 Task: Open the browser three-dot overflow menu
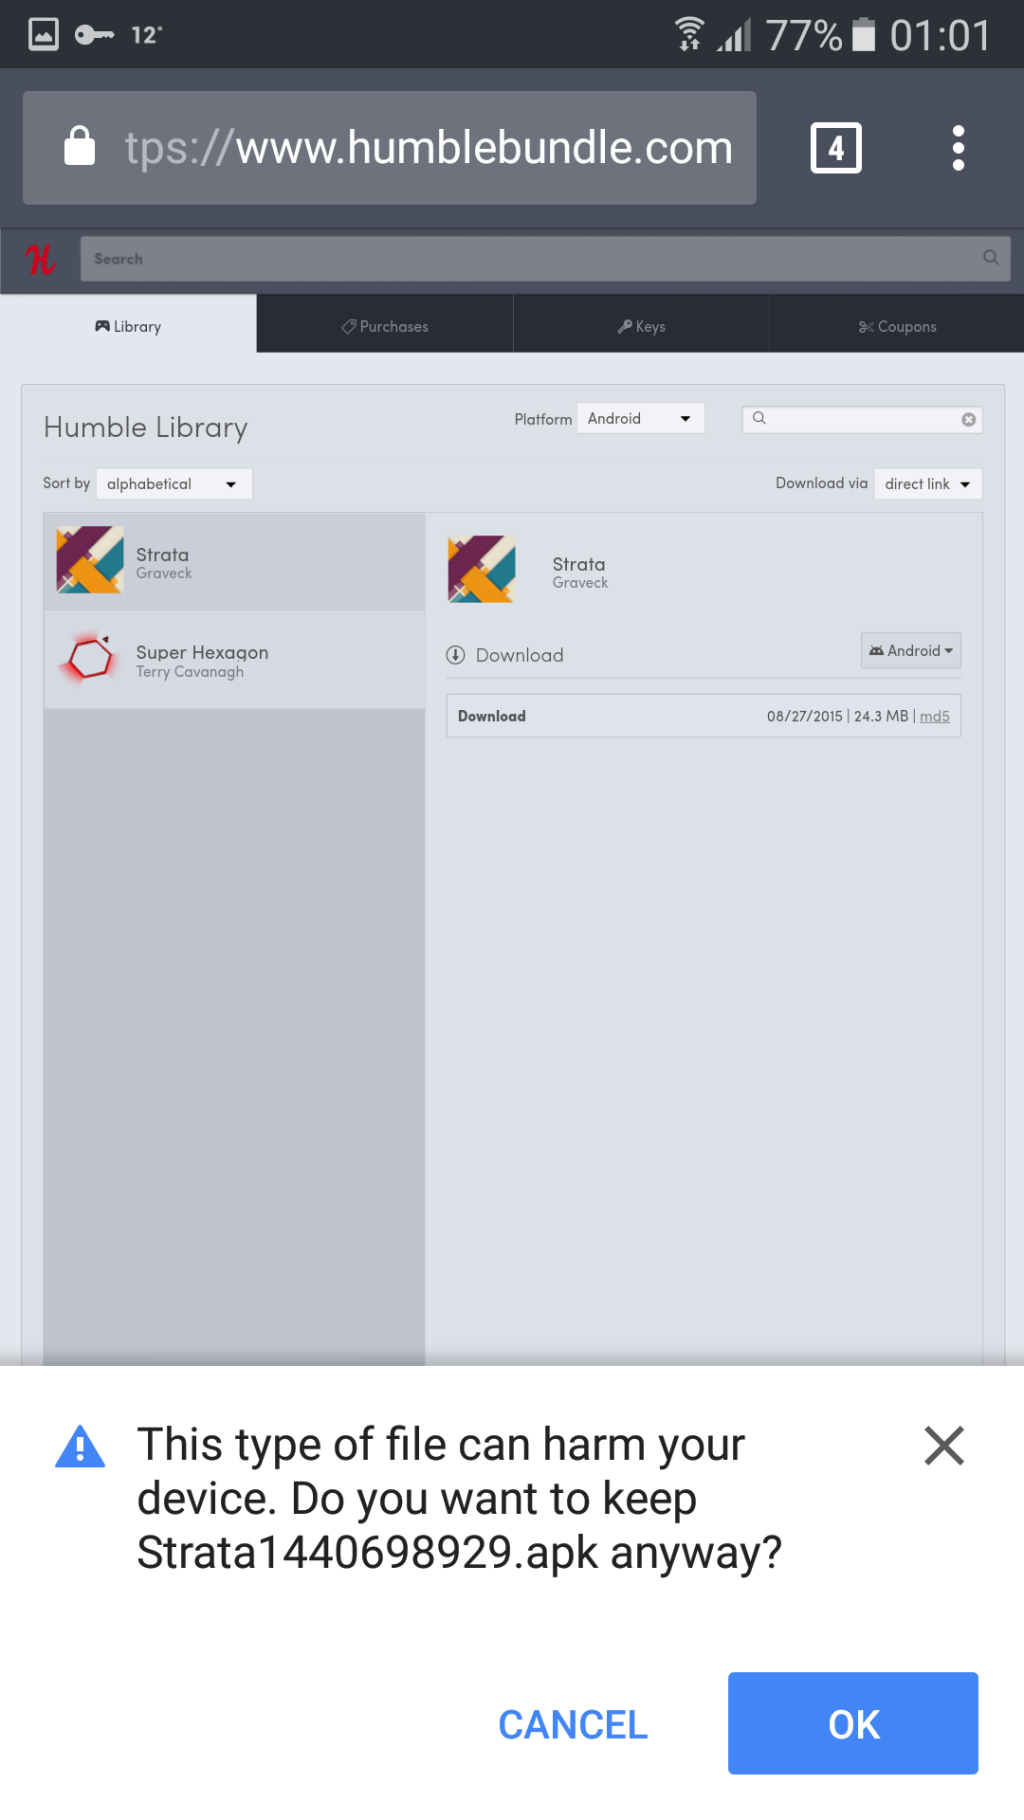tap(957, 148)
